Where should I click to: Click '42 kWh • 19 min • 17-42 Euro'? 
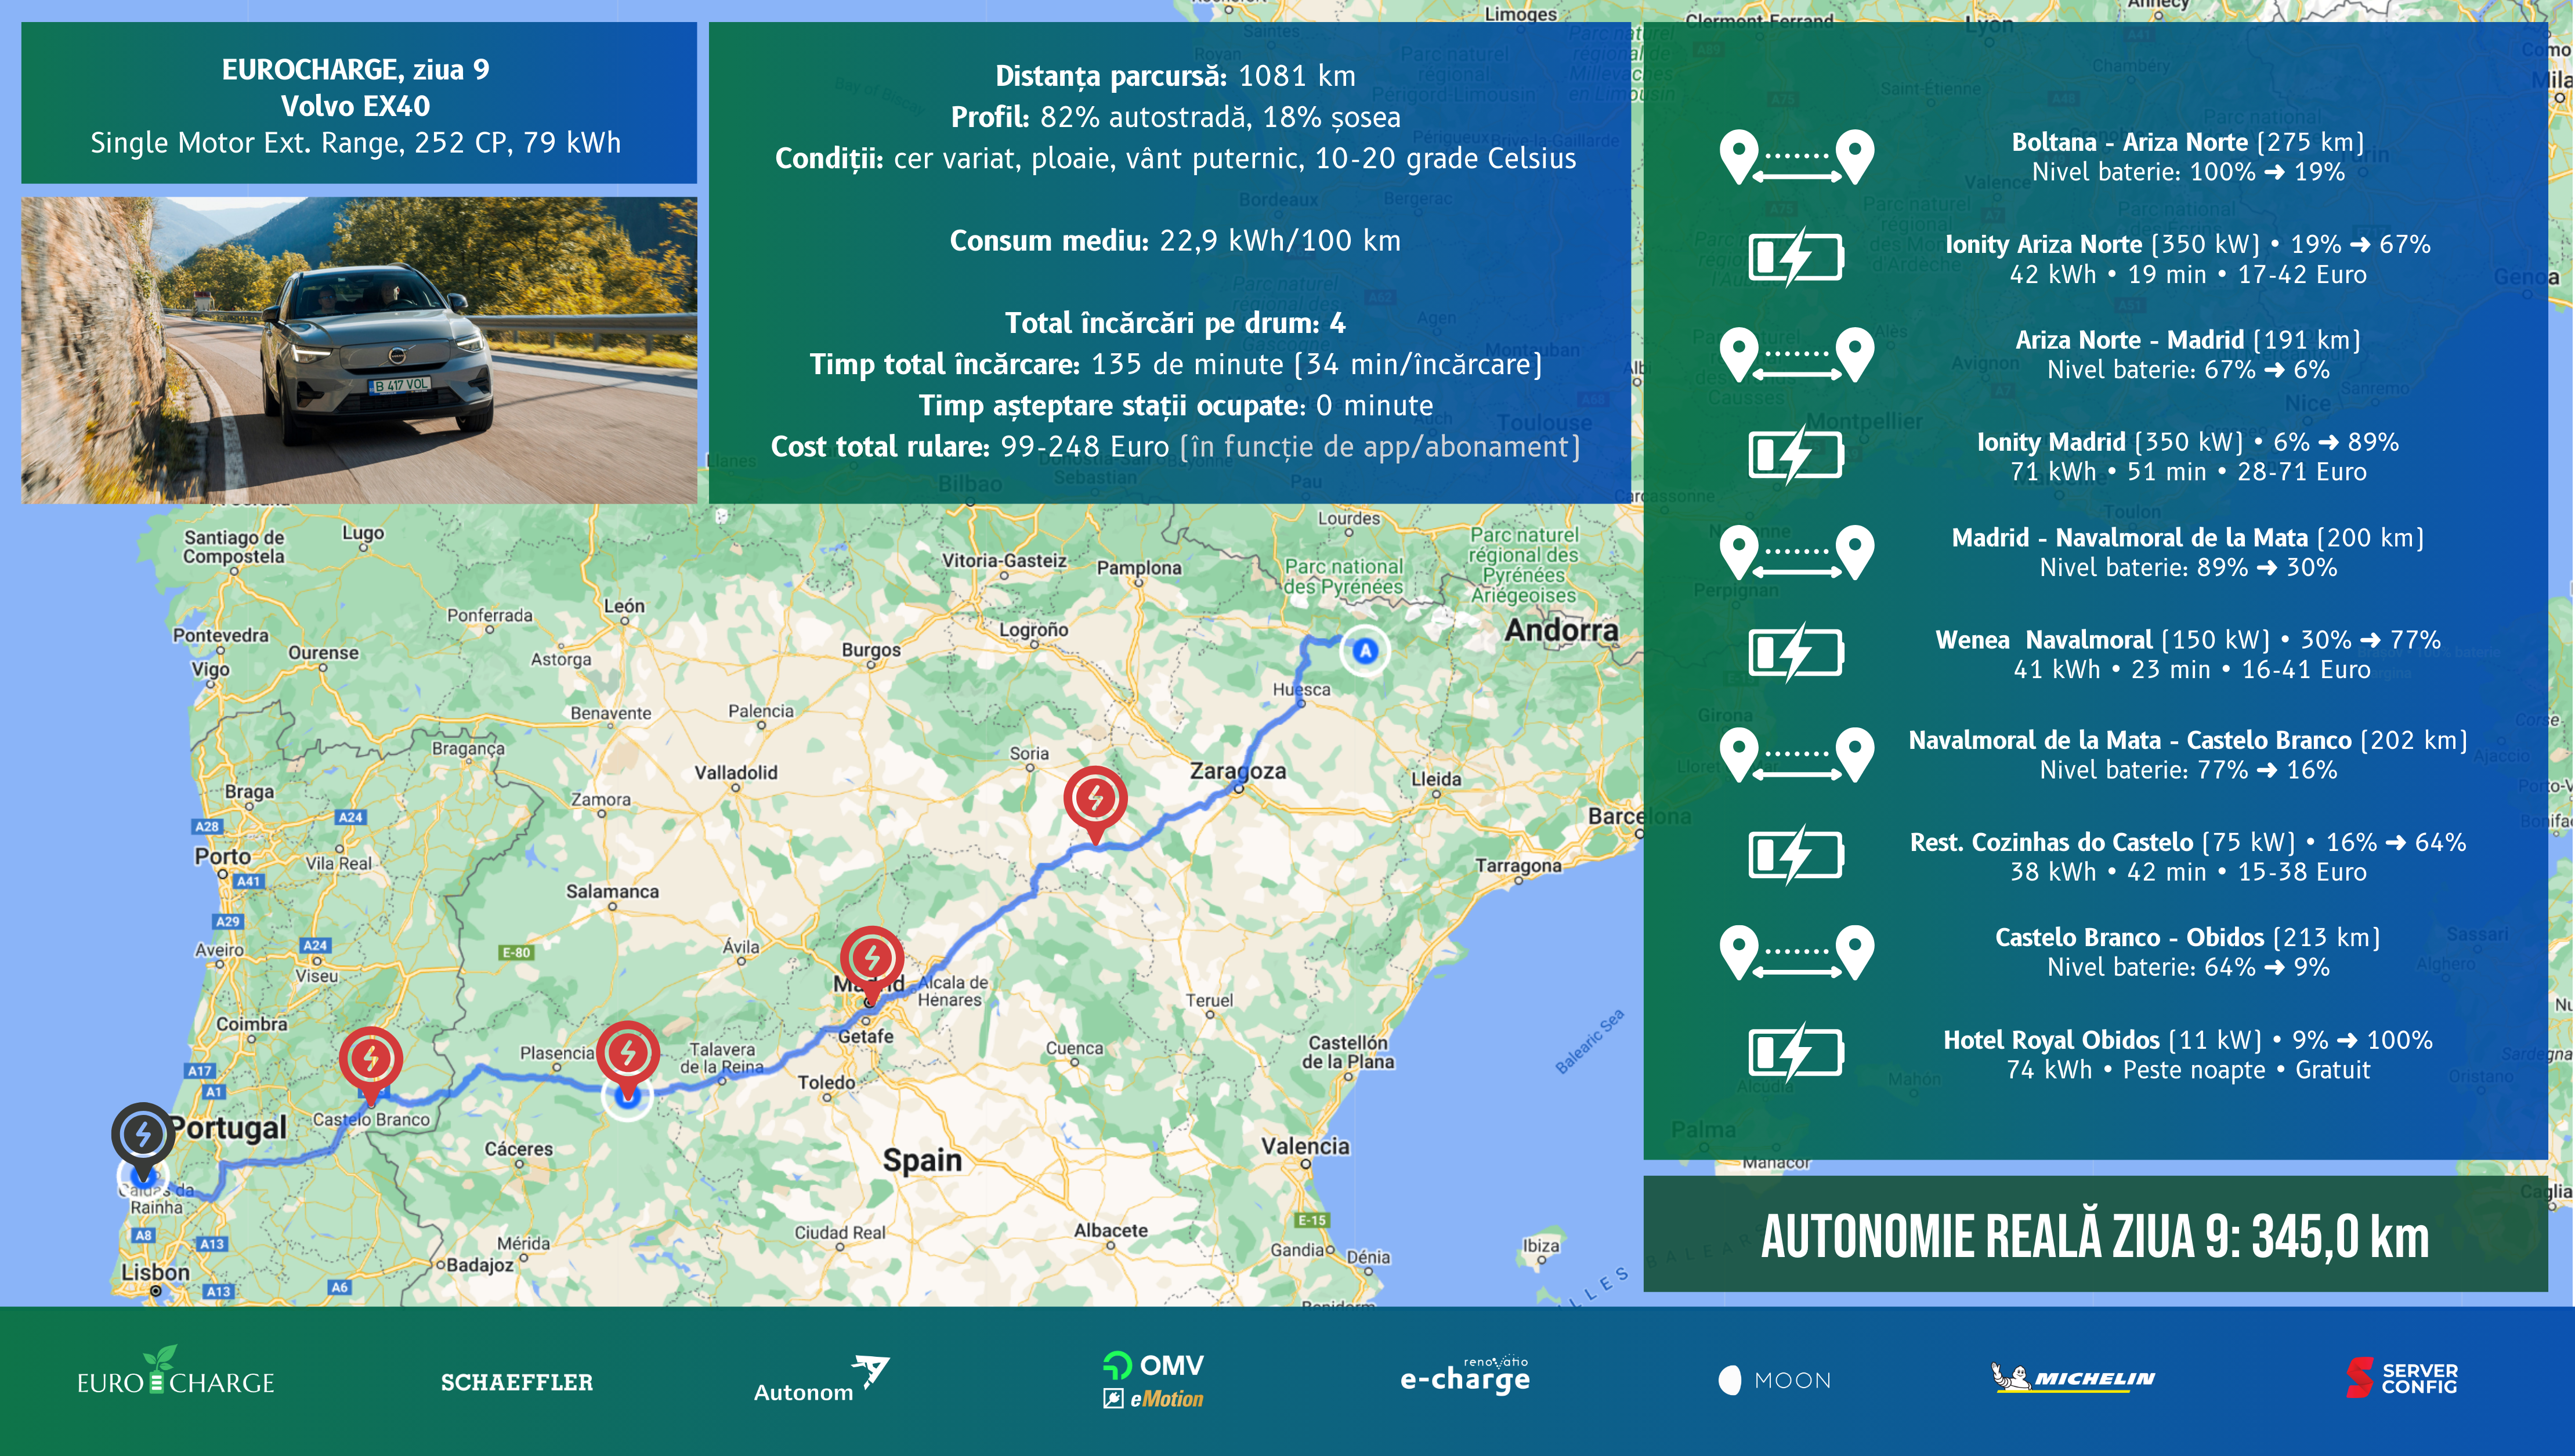[2188, 274]
